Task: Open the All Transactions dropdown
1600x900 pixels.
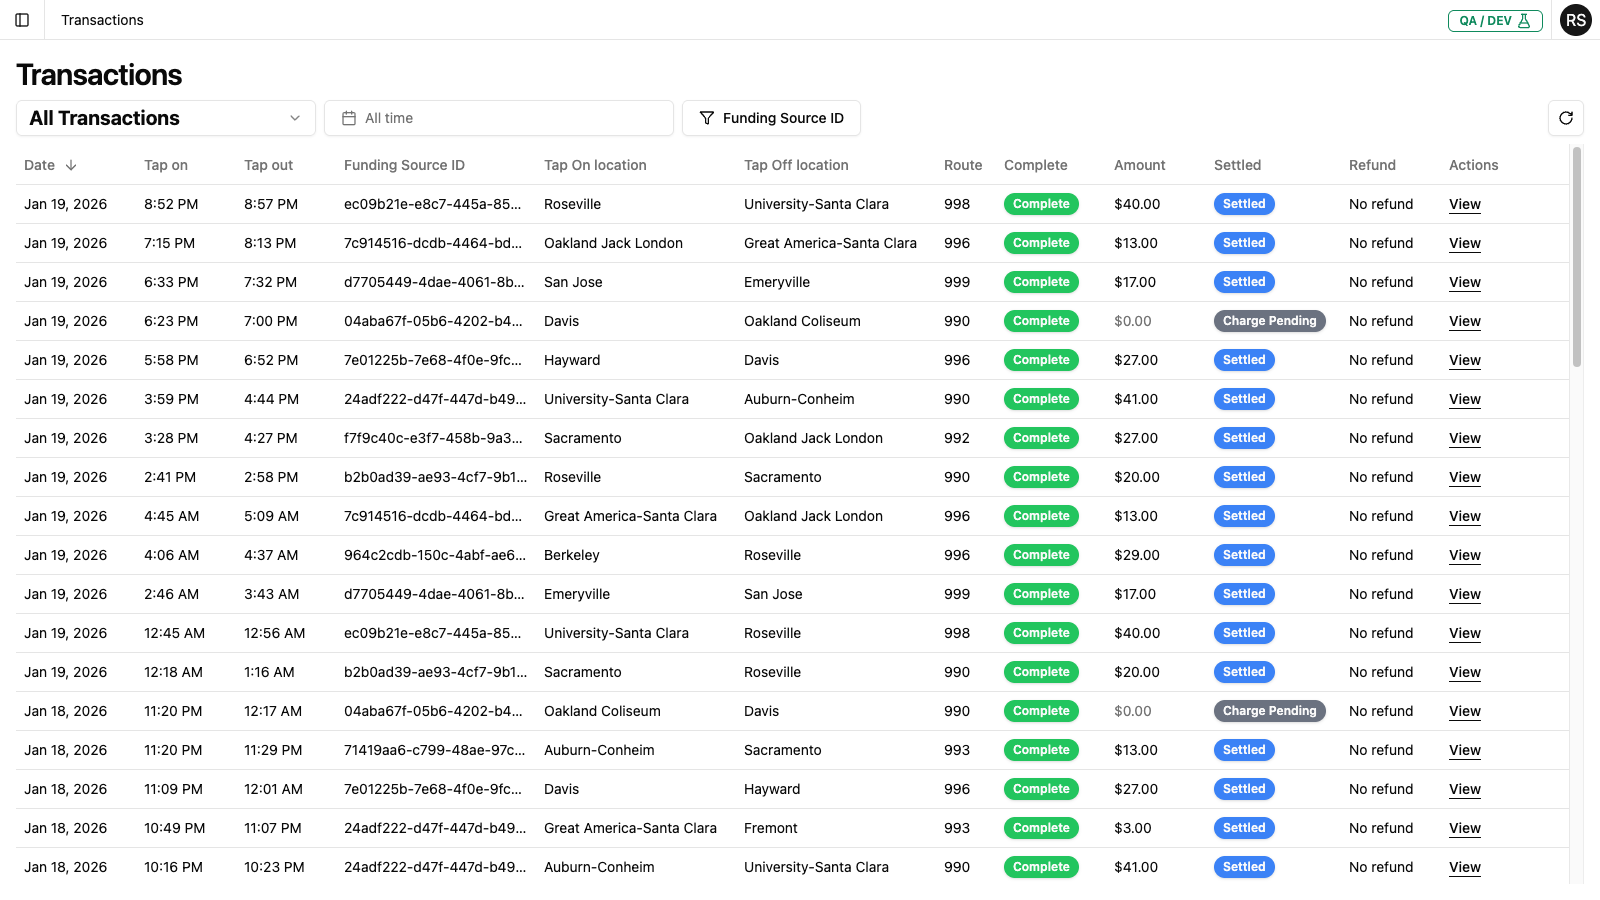Action: pyautogui.click(x=165, y=118)
